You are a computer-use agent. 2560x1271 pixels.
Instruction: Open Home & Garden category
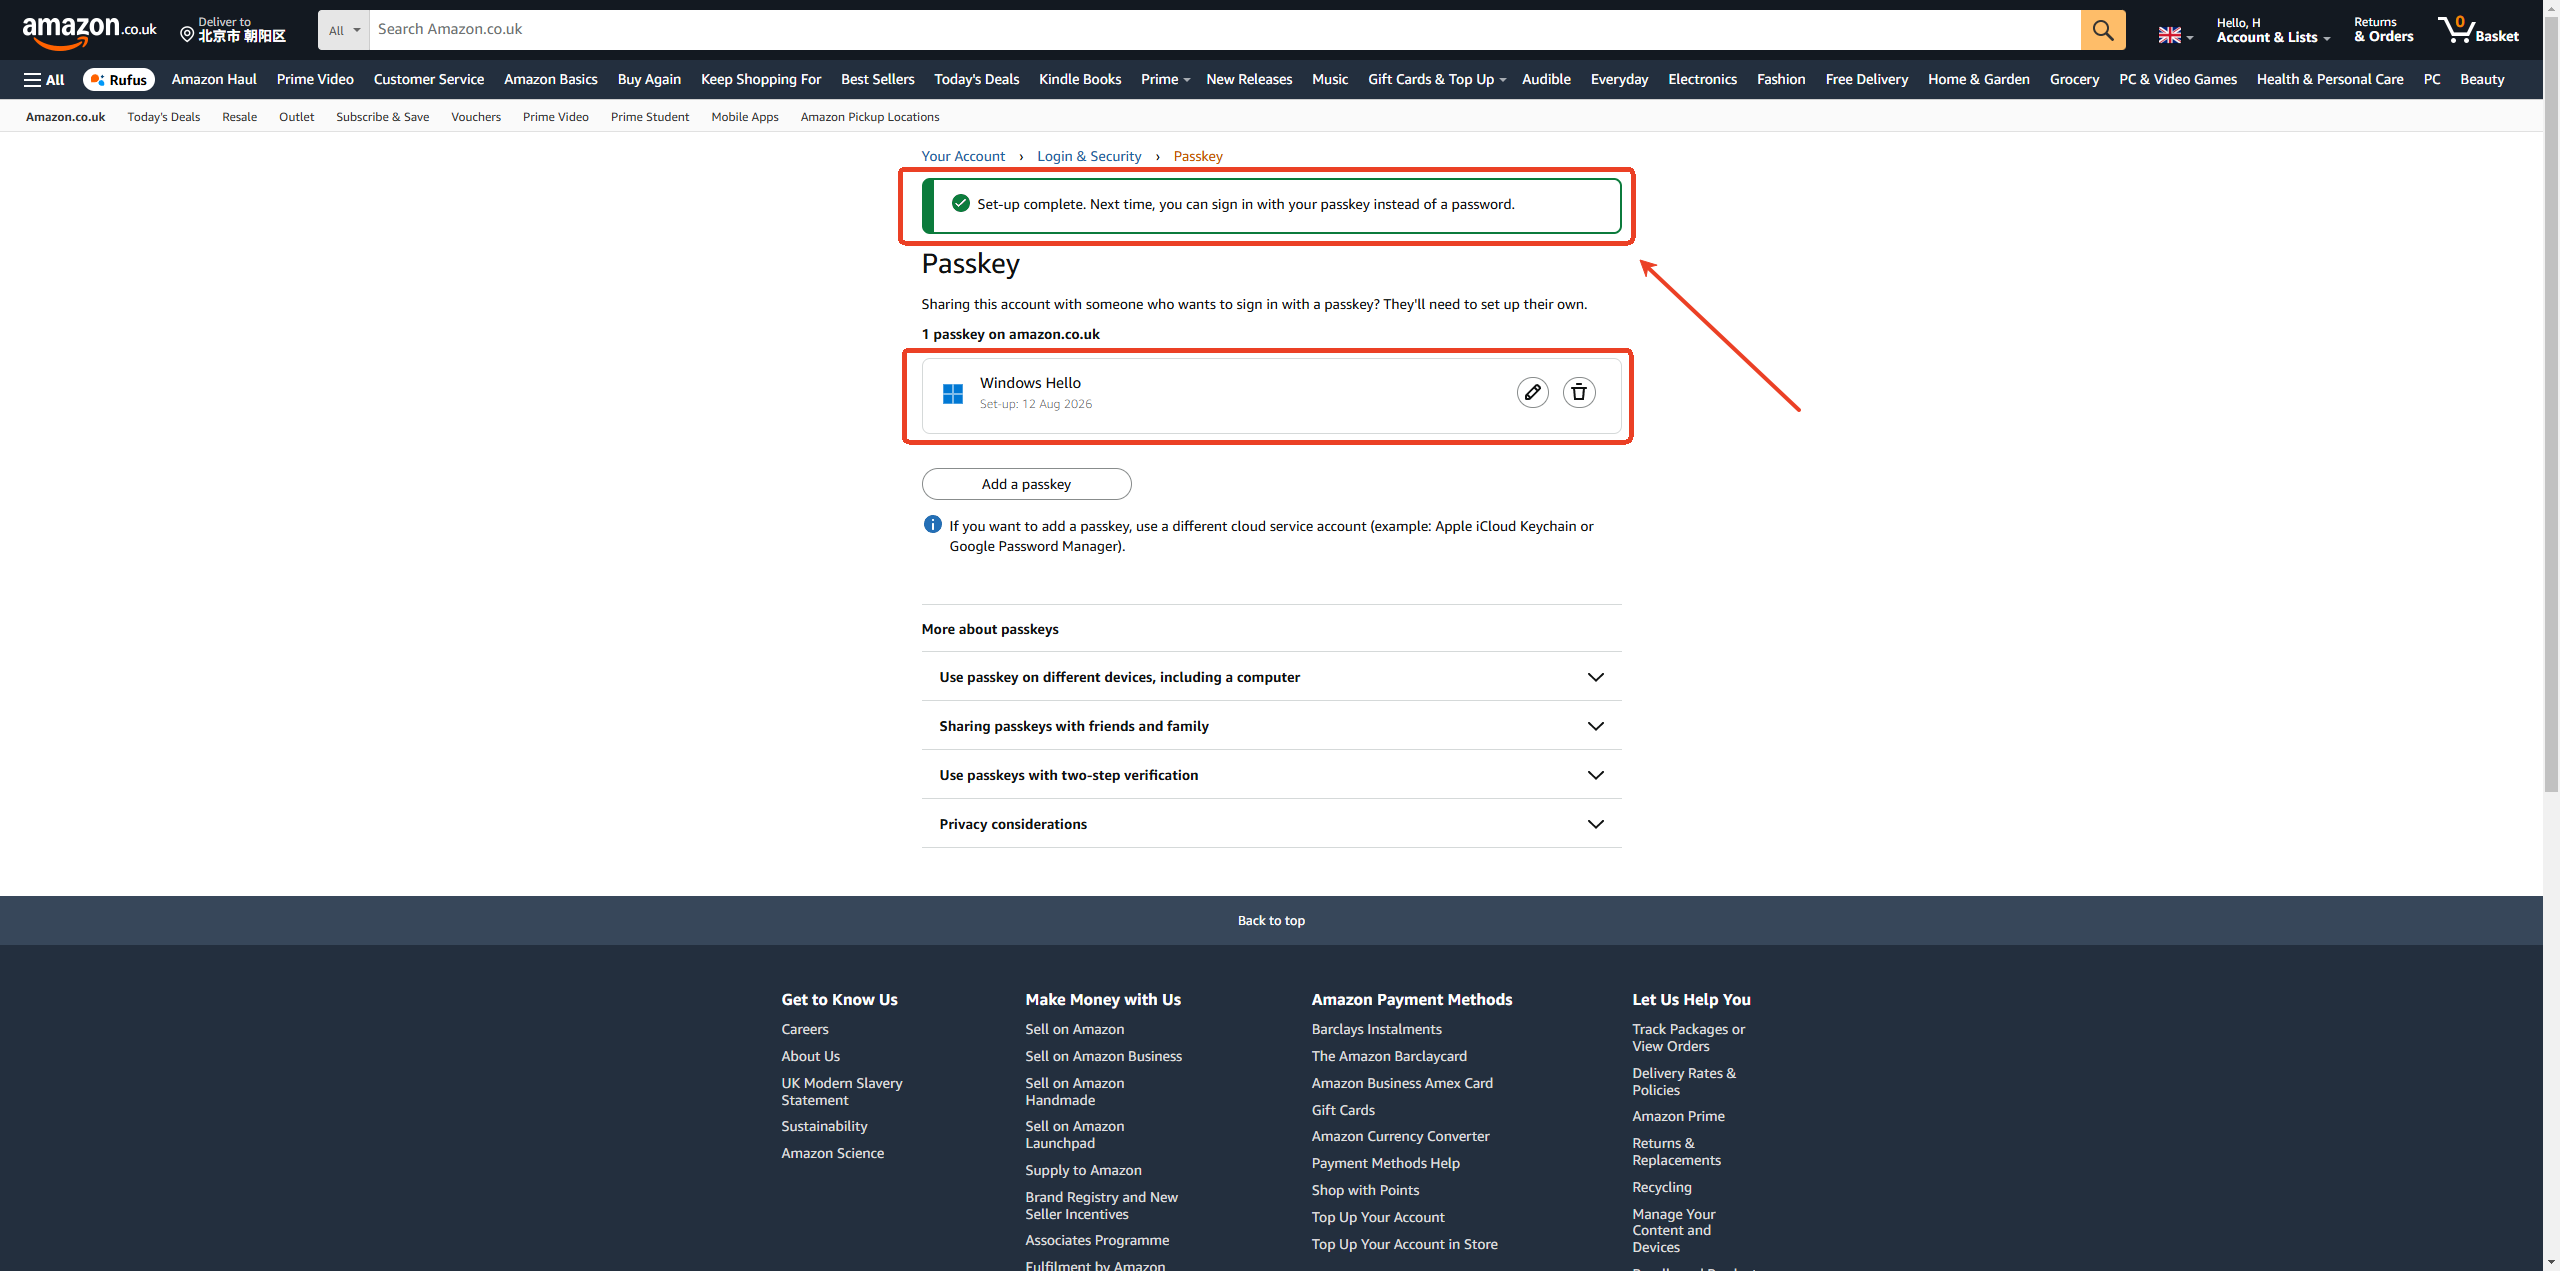1979,80
